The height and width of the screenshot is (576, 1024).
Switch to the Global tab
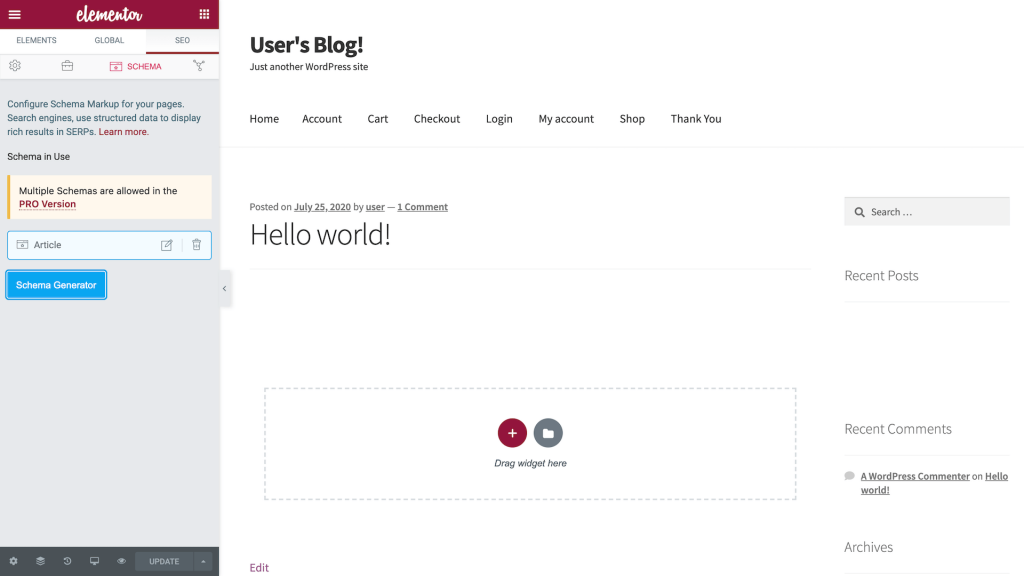[x=109, y=40]
